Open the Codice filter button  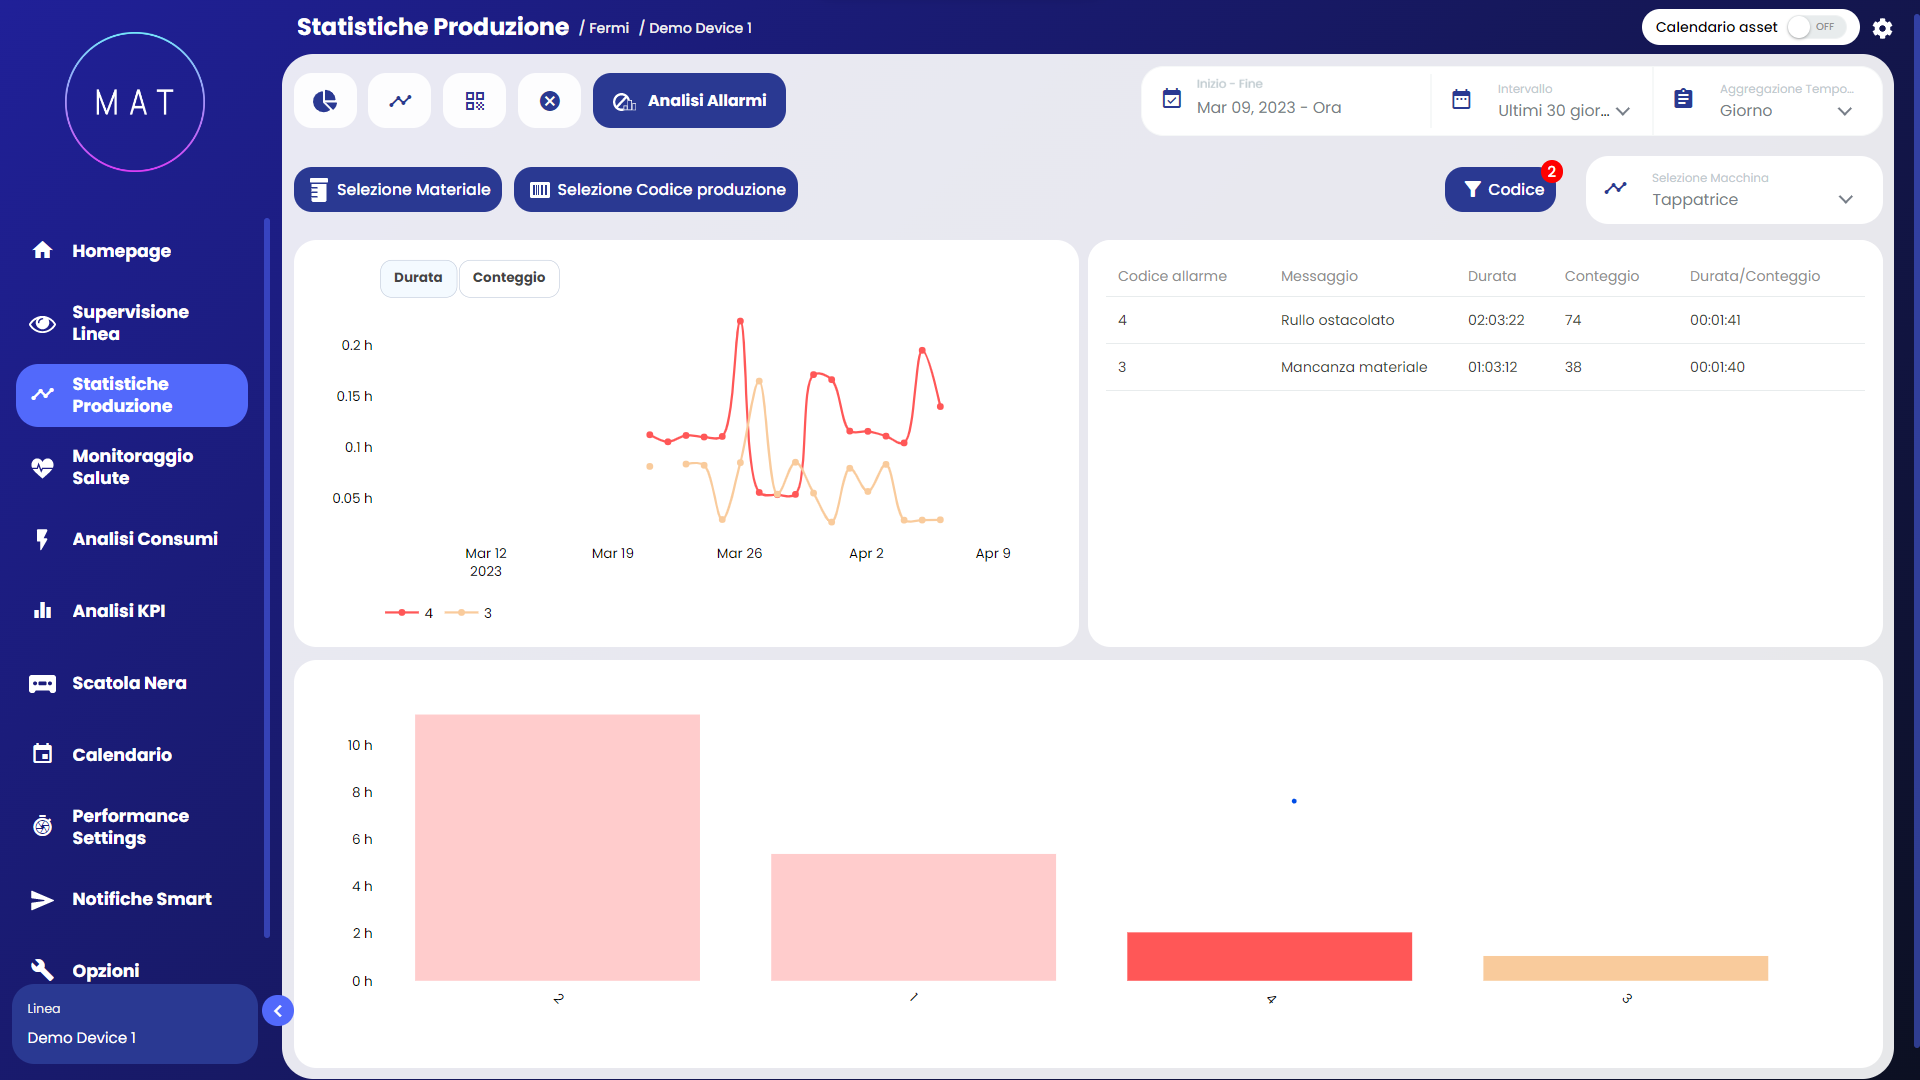[1500, 190]
